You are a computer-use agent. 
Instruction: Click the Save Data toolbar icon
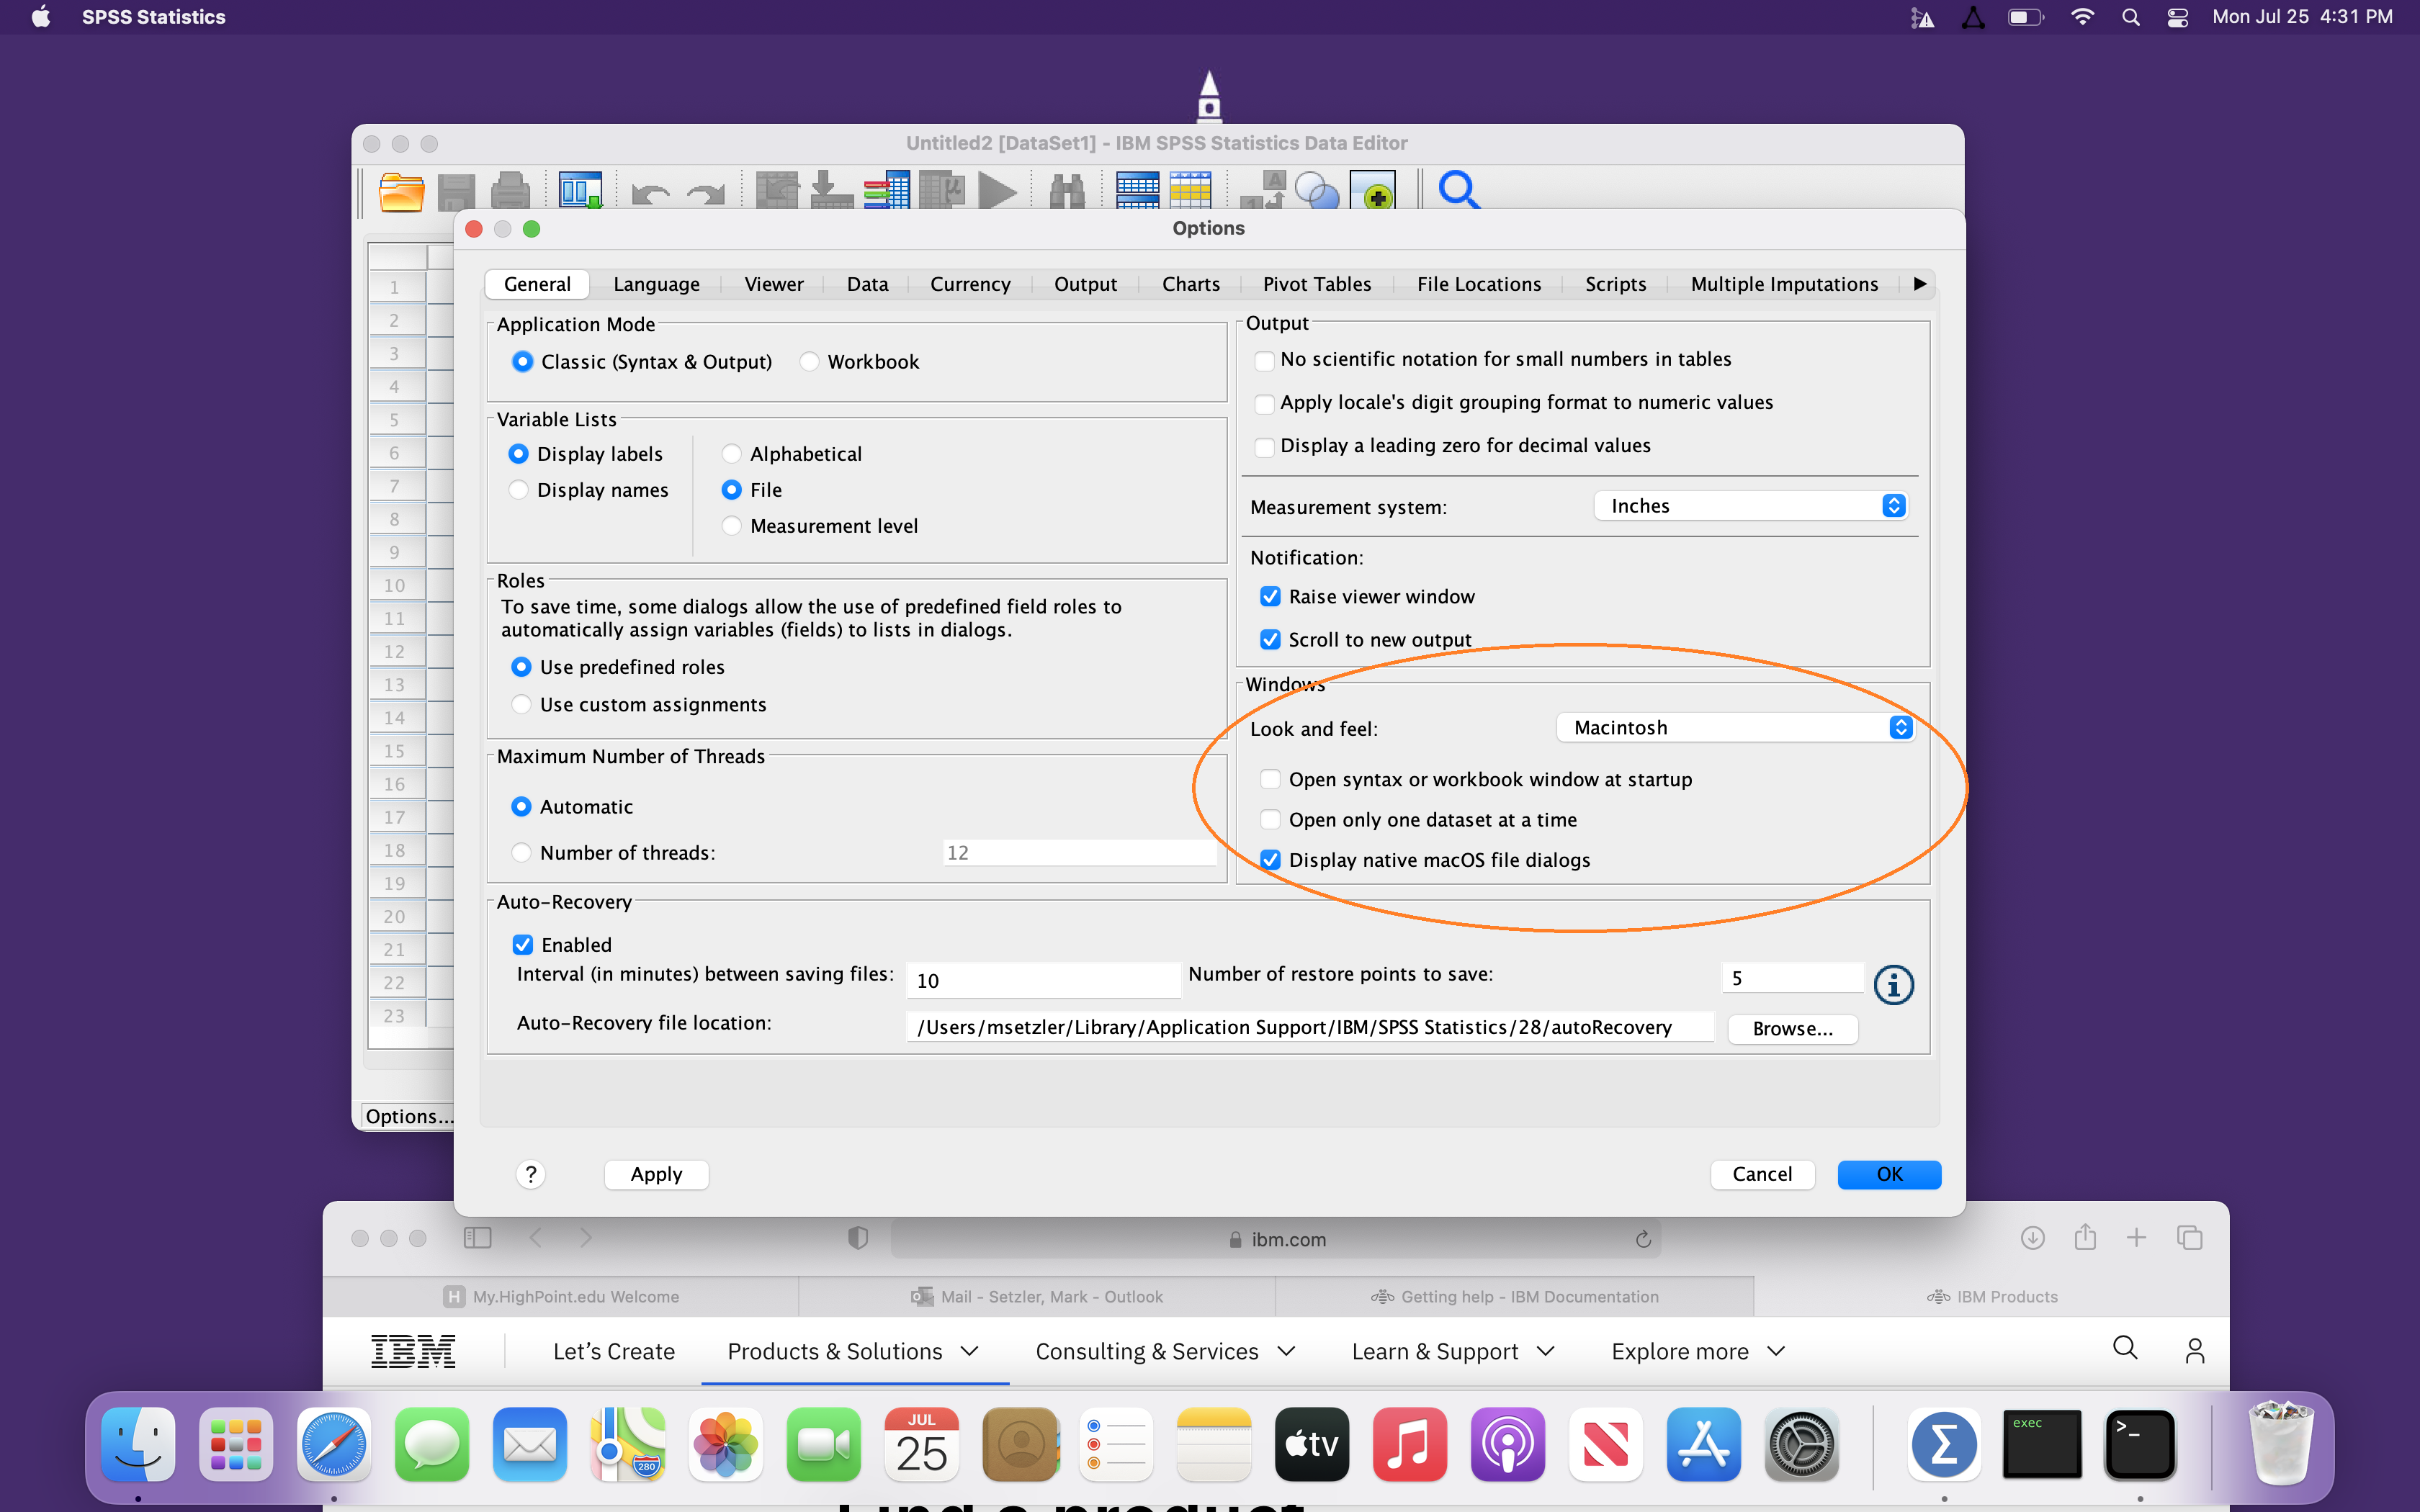coord(454,190)
